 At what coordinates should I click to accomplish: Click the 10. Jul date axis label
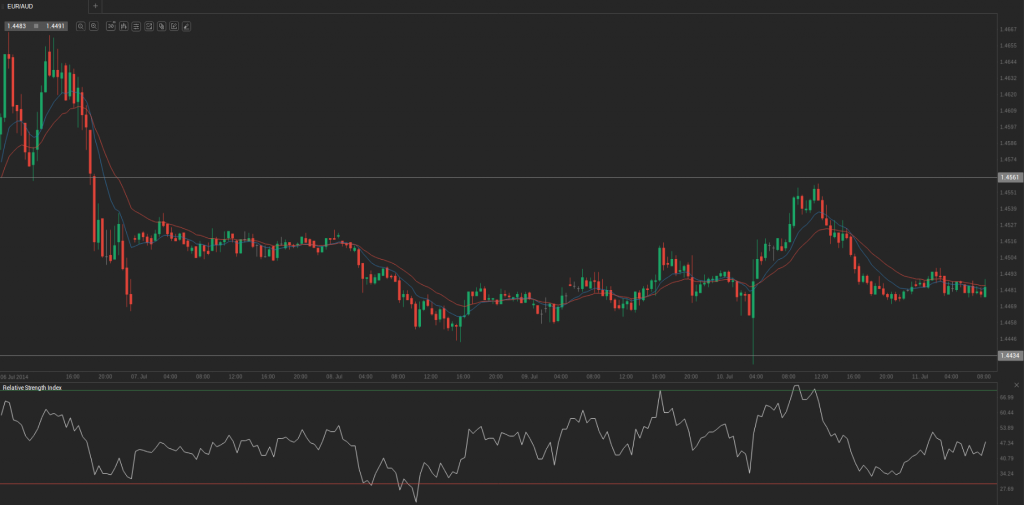click(x=725, y=377)
